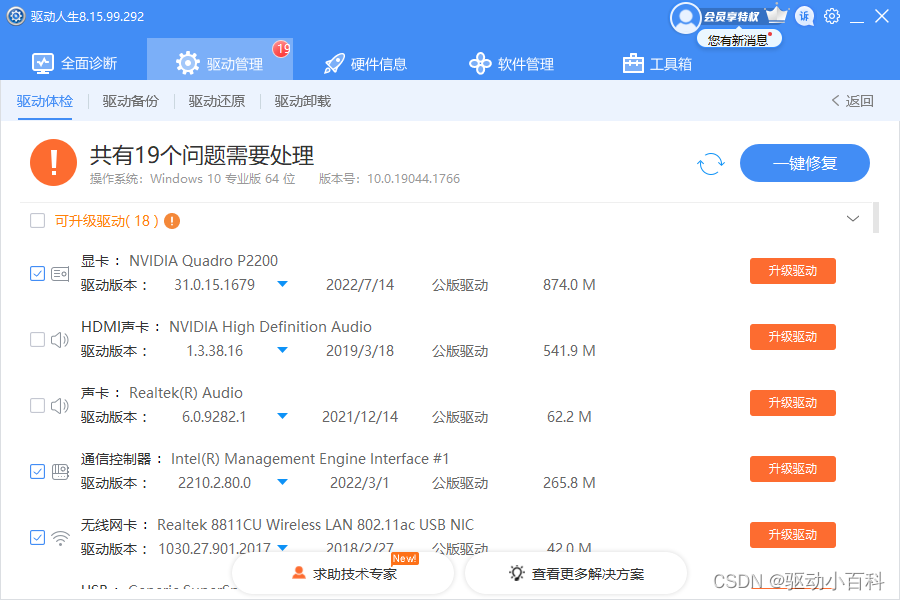Screen dimensions: 900x600
Task: Click the 一键修复 button
Action: coord(805,163)
